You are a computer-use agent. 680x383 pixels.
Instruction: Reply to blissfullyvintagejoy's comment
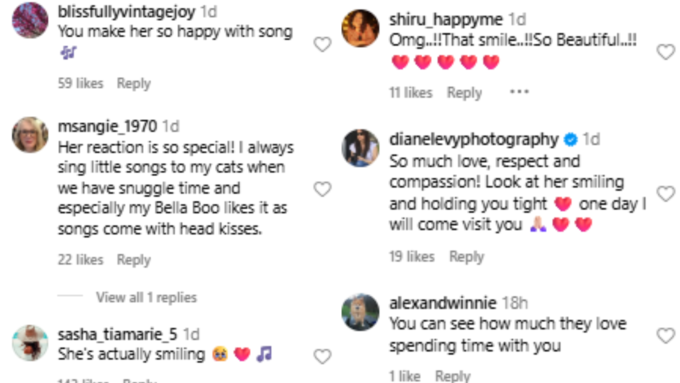pyautogui.click(x=134, y=83)
